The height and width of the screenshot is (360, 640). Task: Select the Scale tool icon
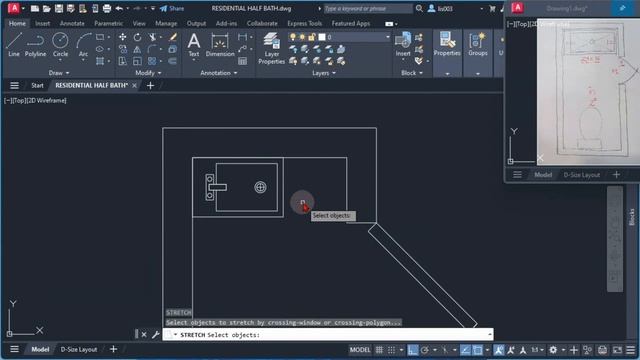(x=137, y=61)
